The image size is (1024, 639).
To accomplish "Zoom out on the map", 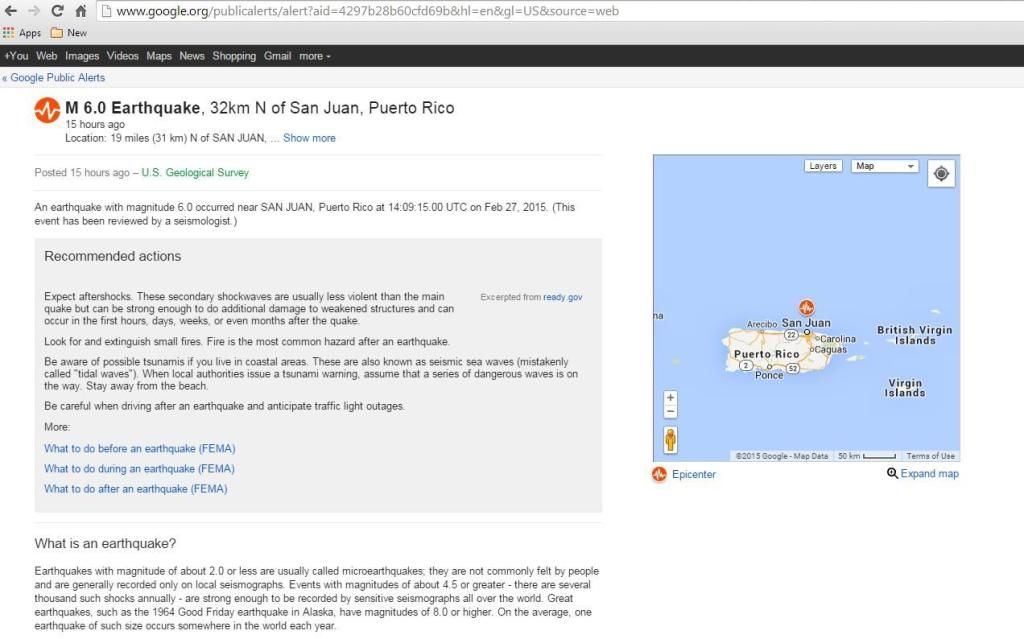I will tap(670, 412).
